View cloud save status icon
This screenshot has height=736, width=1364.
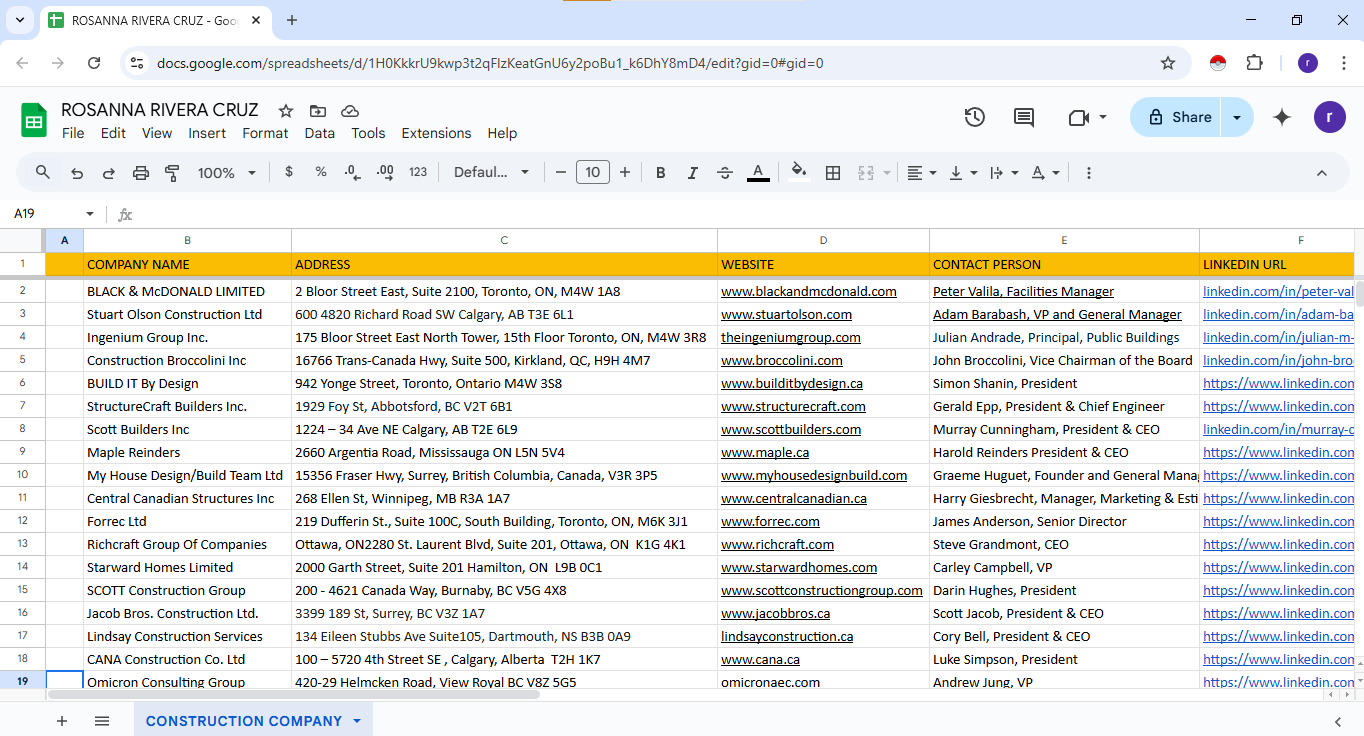tap(350, 111)
